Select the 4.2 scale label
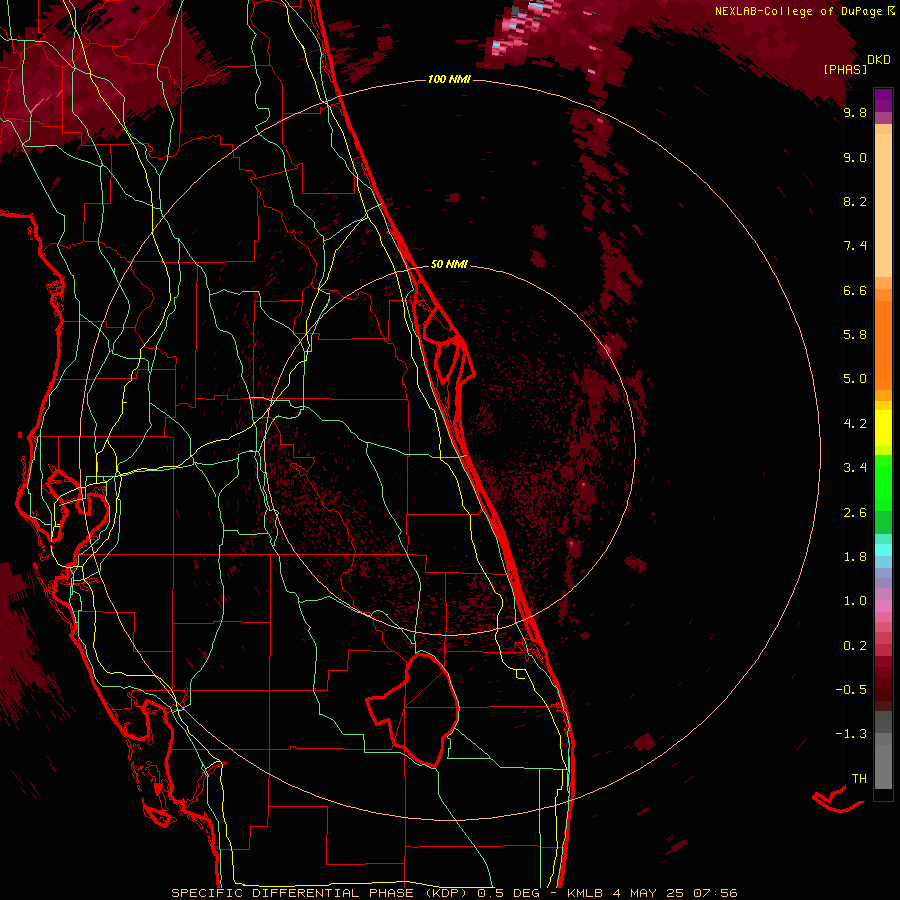900x900 pixels. (x=855, y=424)
